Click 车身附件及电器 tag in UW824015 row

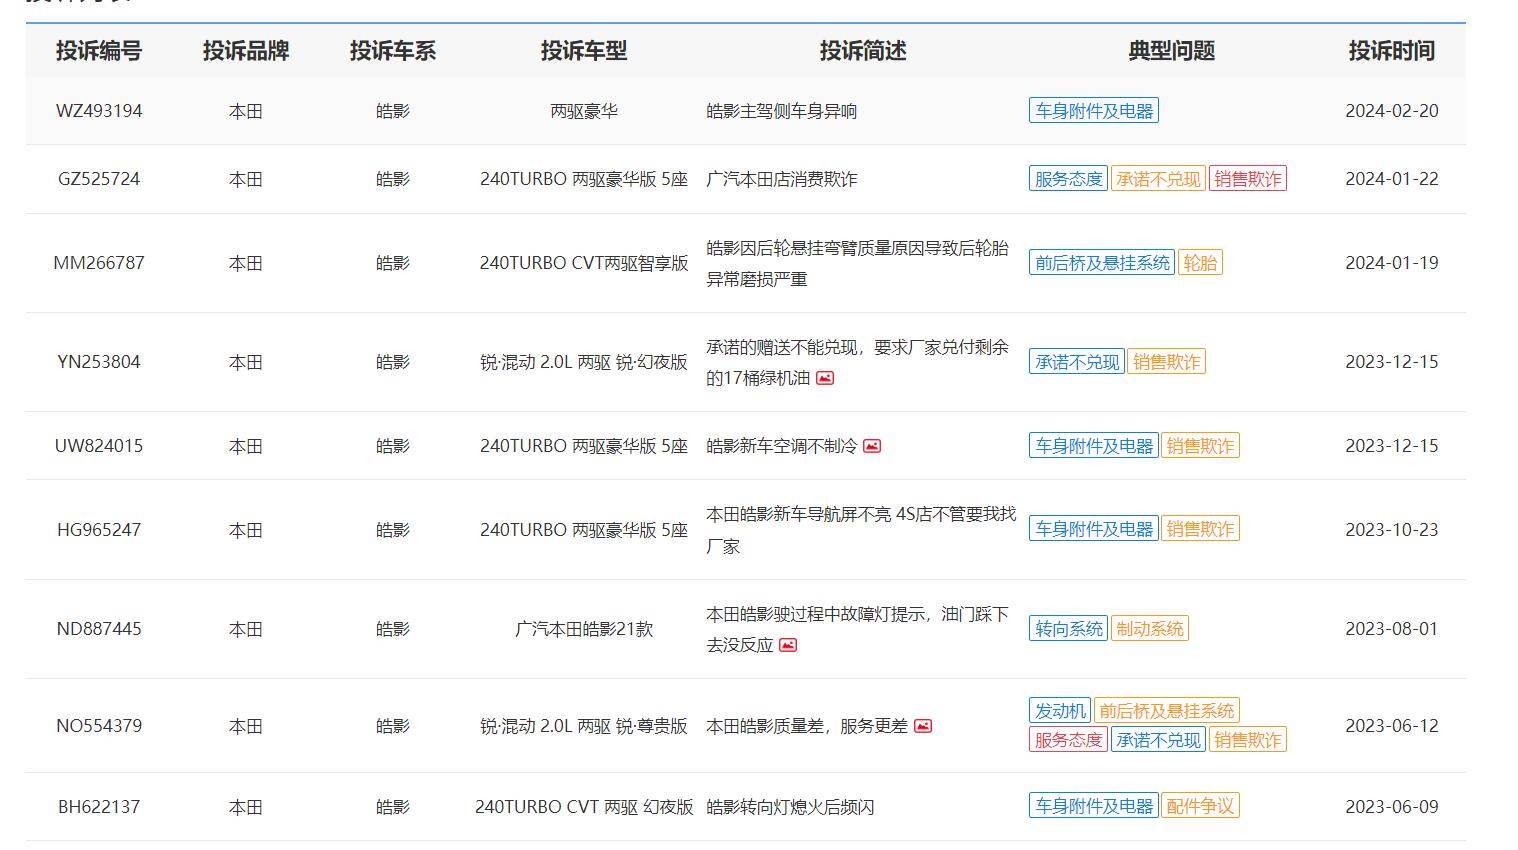pyautogui.click(x=1094, y=446)
